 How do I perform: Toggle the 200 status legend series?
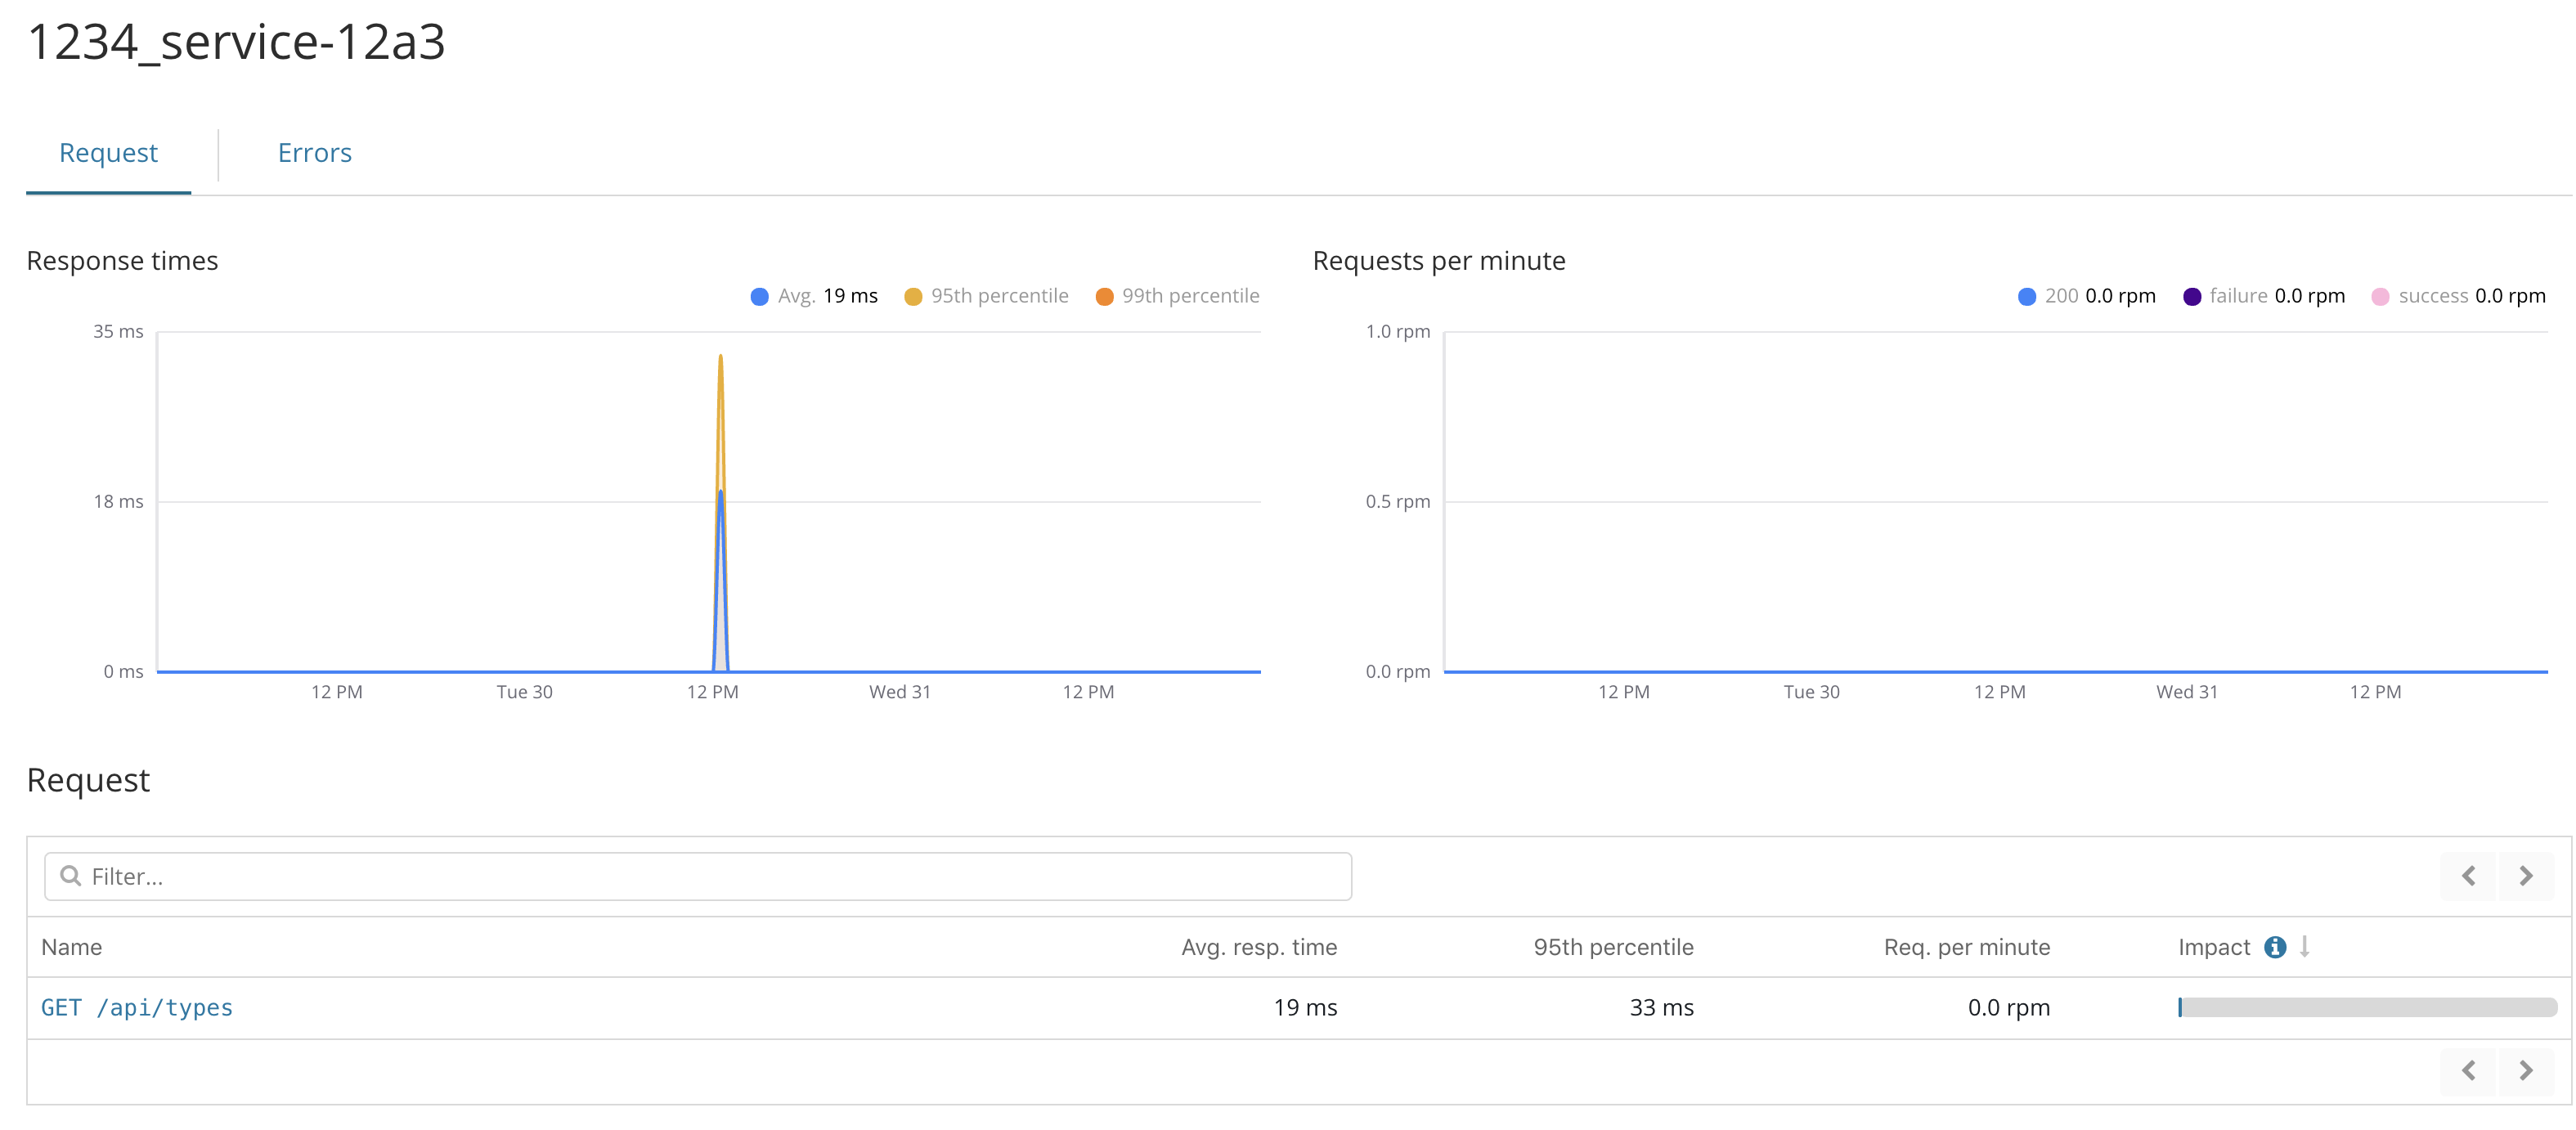pyautogui.click(x=2086, y=296)
